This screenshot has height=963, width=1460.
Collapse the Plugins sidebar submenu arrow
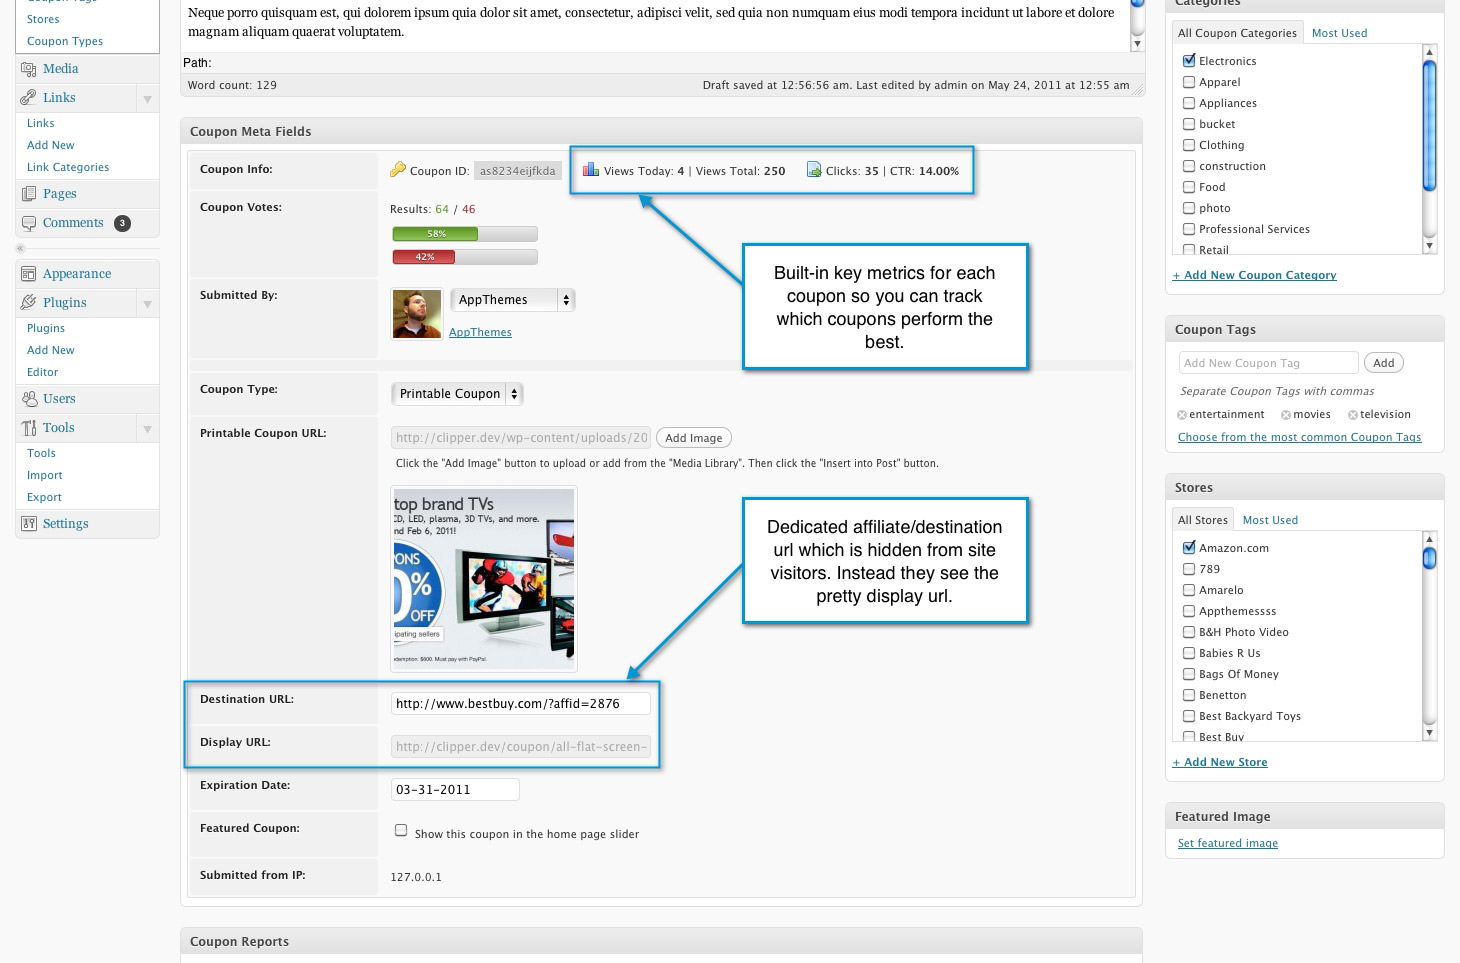[x=147, y=304]
